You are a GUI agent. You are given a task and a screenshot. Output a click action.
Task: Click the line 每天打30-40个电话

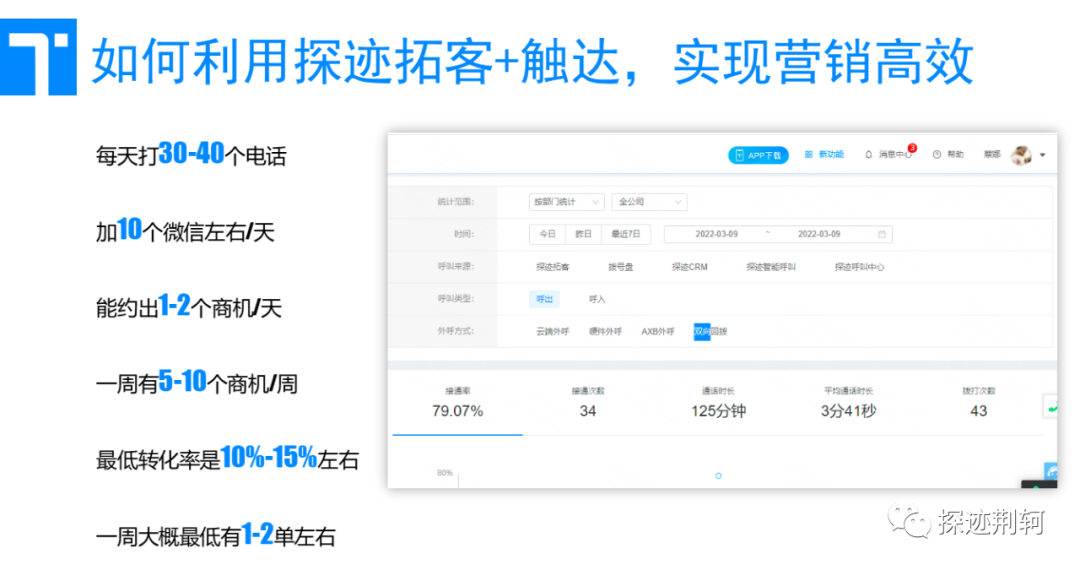click(191, 154)
